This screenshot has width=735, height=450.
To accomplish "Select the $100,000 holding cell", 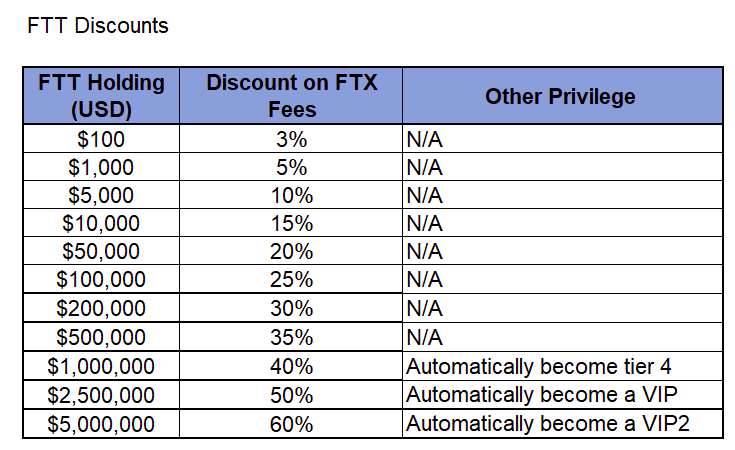I will [x=101, y=279].
